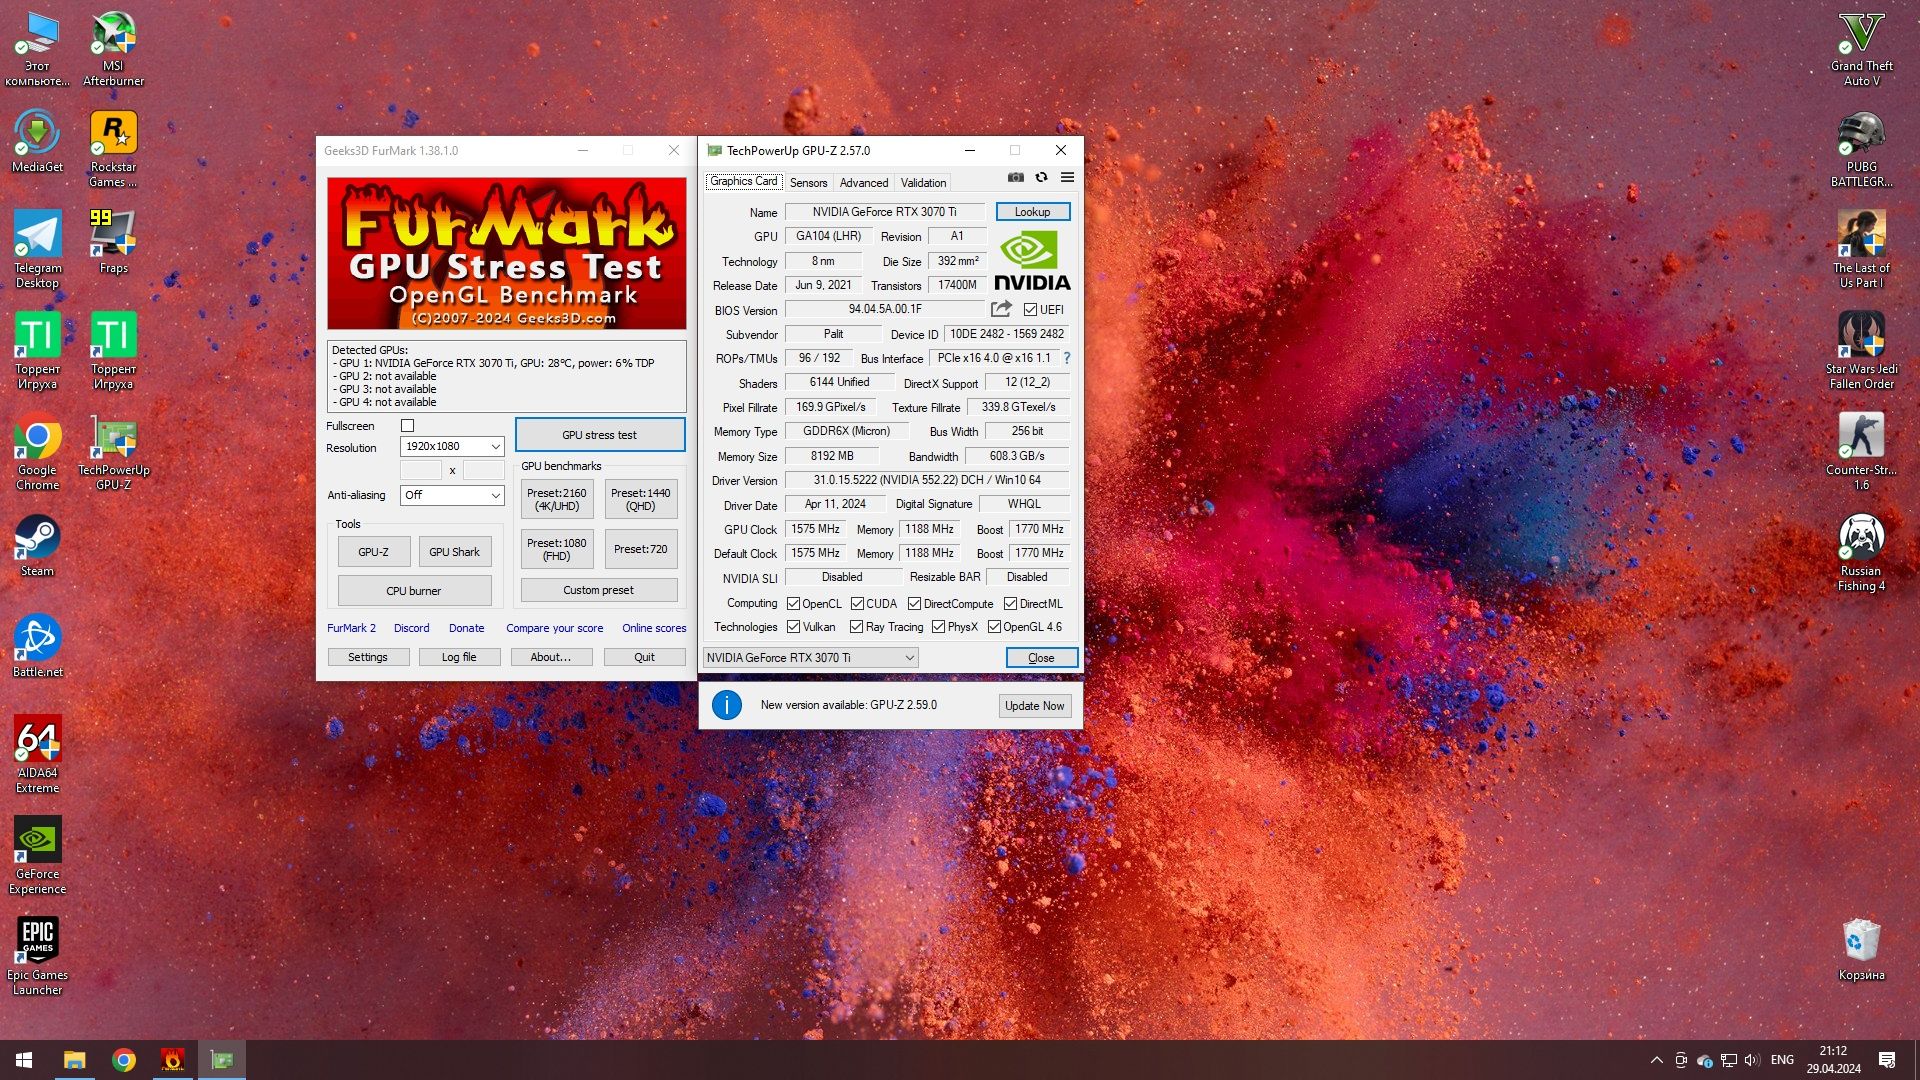Open the Anti-aliasing dropdown
The width and height of the screenshot is (1920, 1080).
pyautogui.click(x=452, y=495)
